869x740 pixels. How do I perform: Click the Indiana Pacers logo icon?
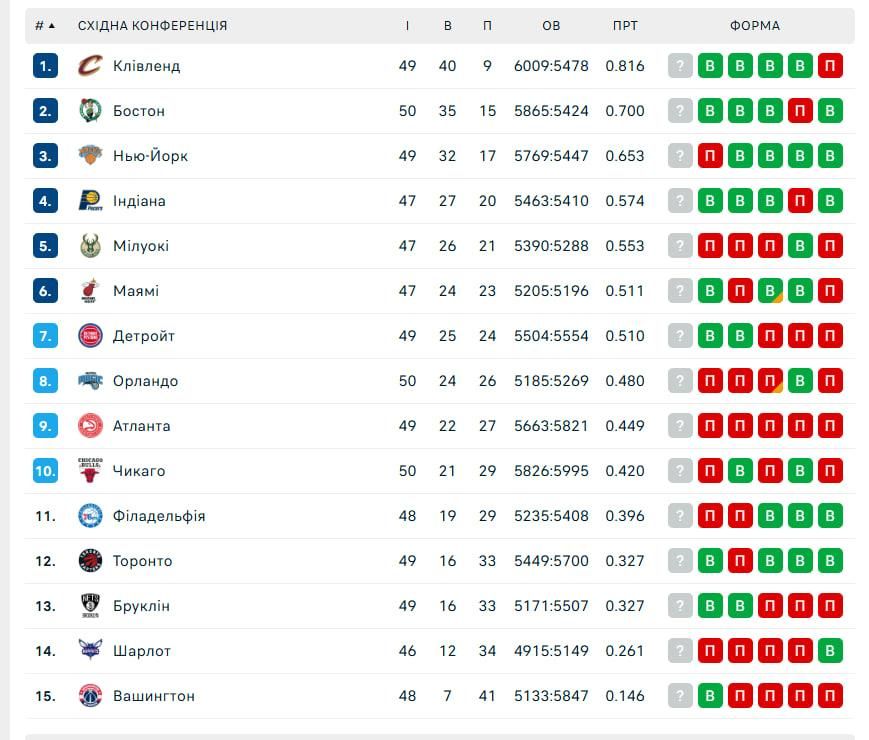(x=90, y=201)
